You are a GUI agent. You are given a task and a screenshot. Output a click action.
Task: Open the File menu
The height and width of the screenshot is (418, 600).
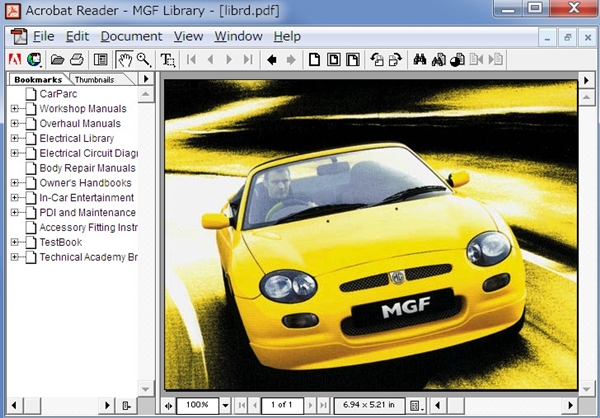tap(43, 36)
